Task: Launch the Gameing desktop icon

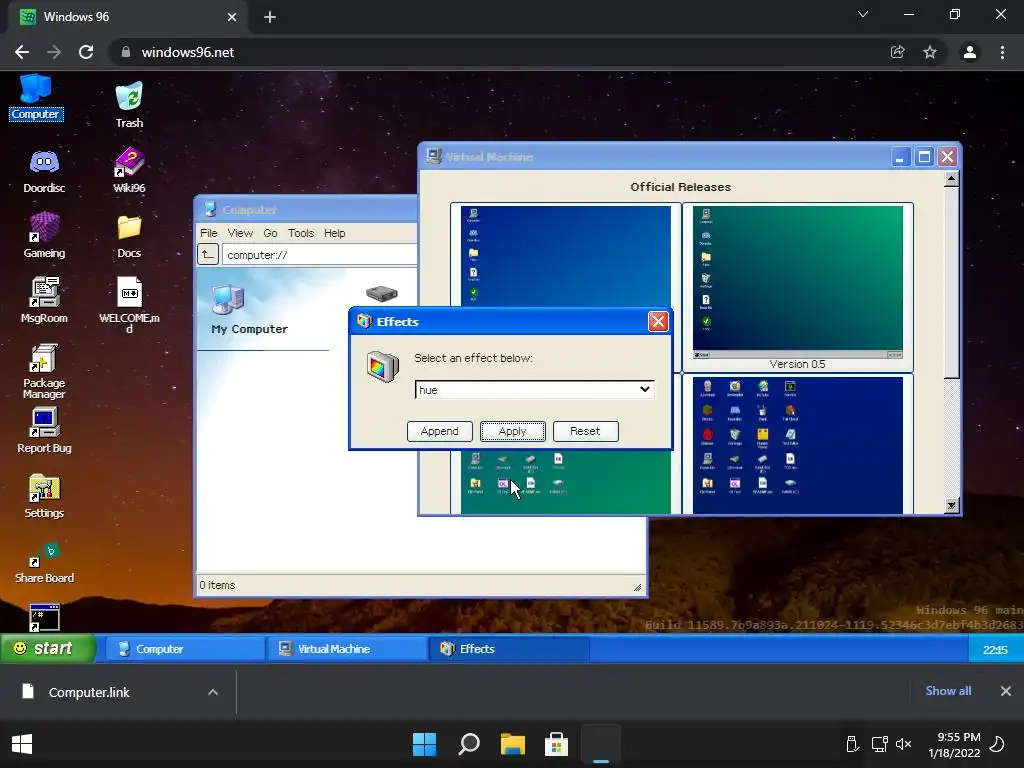Action: [44, 235]
